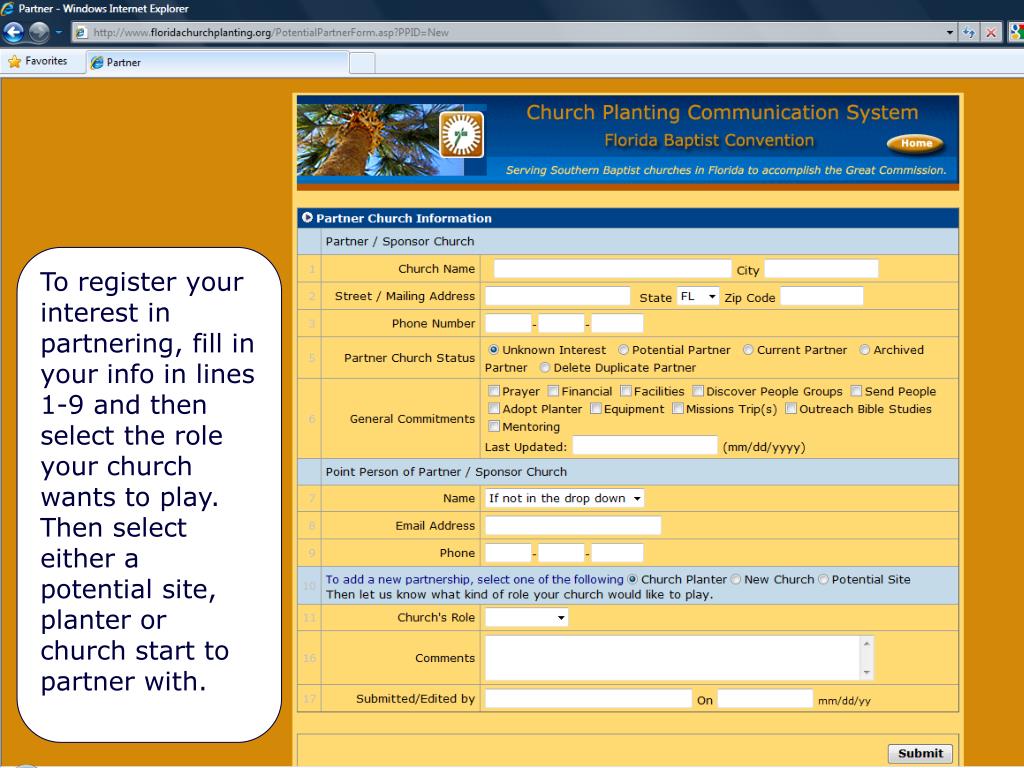Check the Discover People Groups checkbox

coord(697,391)
